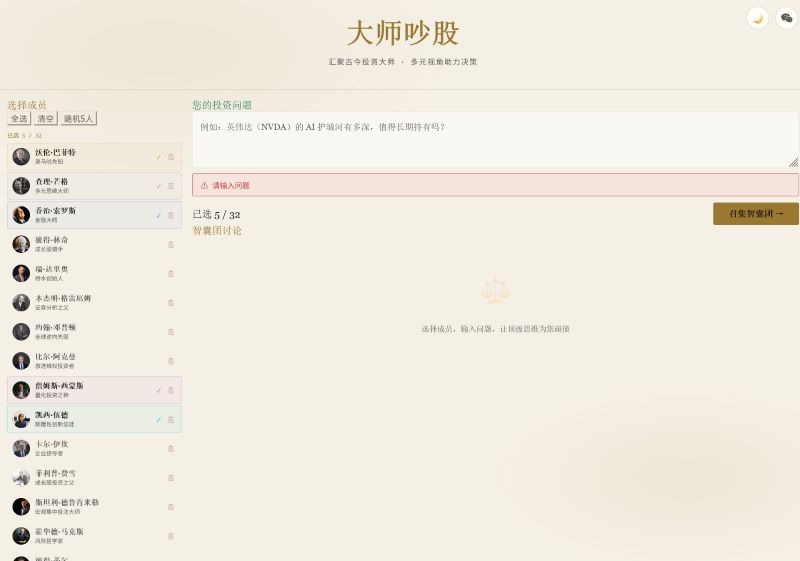
Task: Click the 已选 5 / 32 counter beside the button
Action: 216,215
